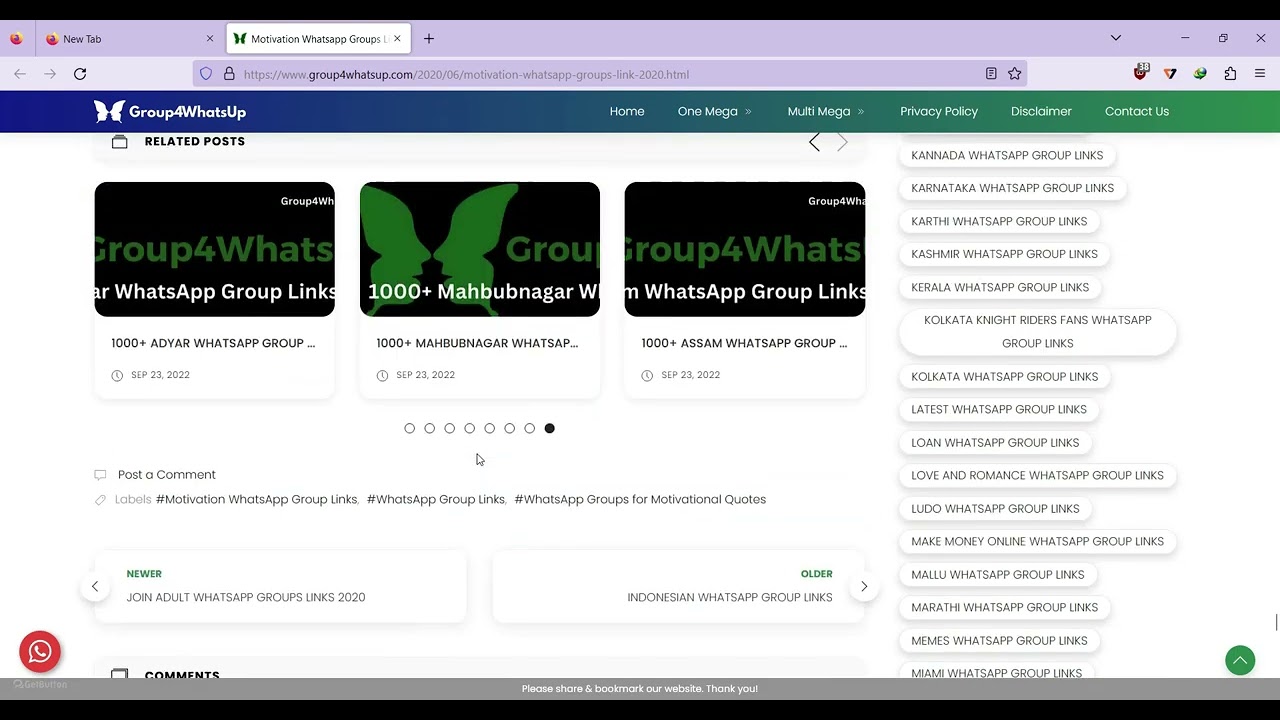This screenshot has width=1280, height=720.
Task: Click the Post a Comment speech icon
Action: pyautogui.click(x=100, y=475)
